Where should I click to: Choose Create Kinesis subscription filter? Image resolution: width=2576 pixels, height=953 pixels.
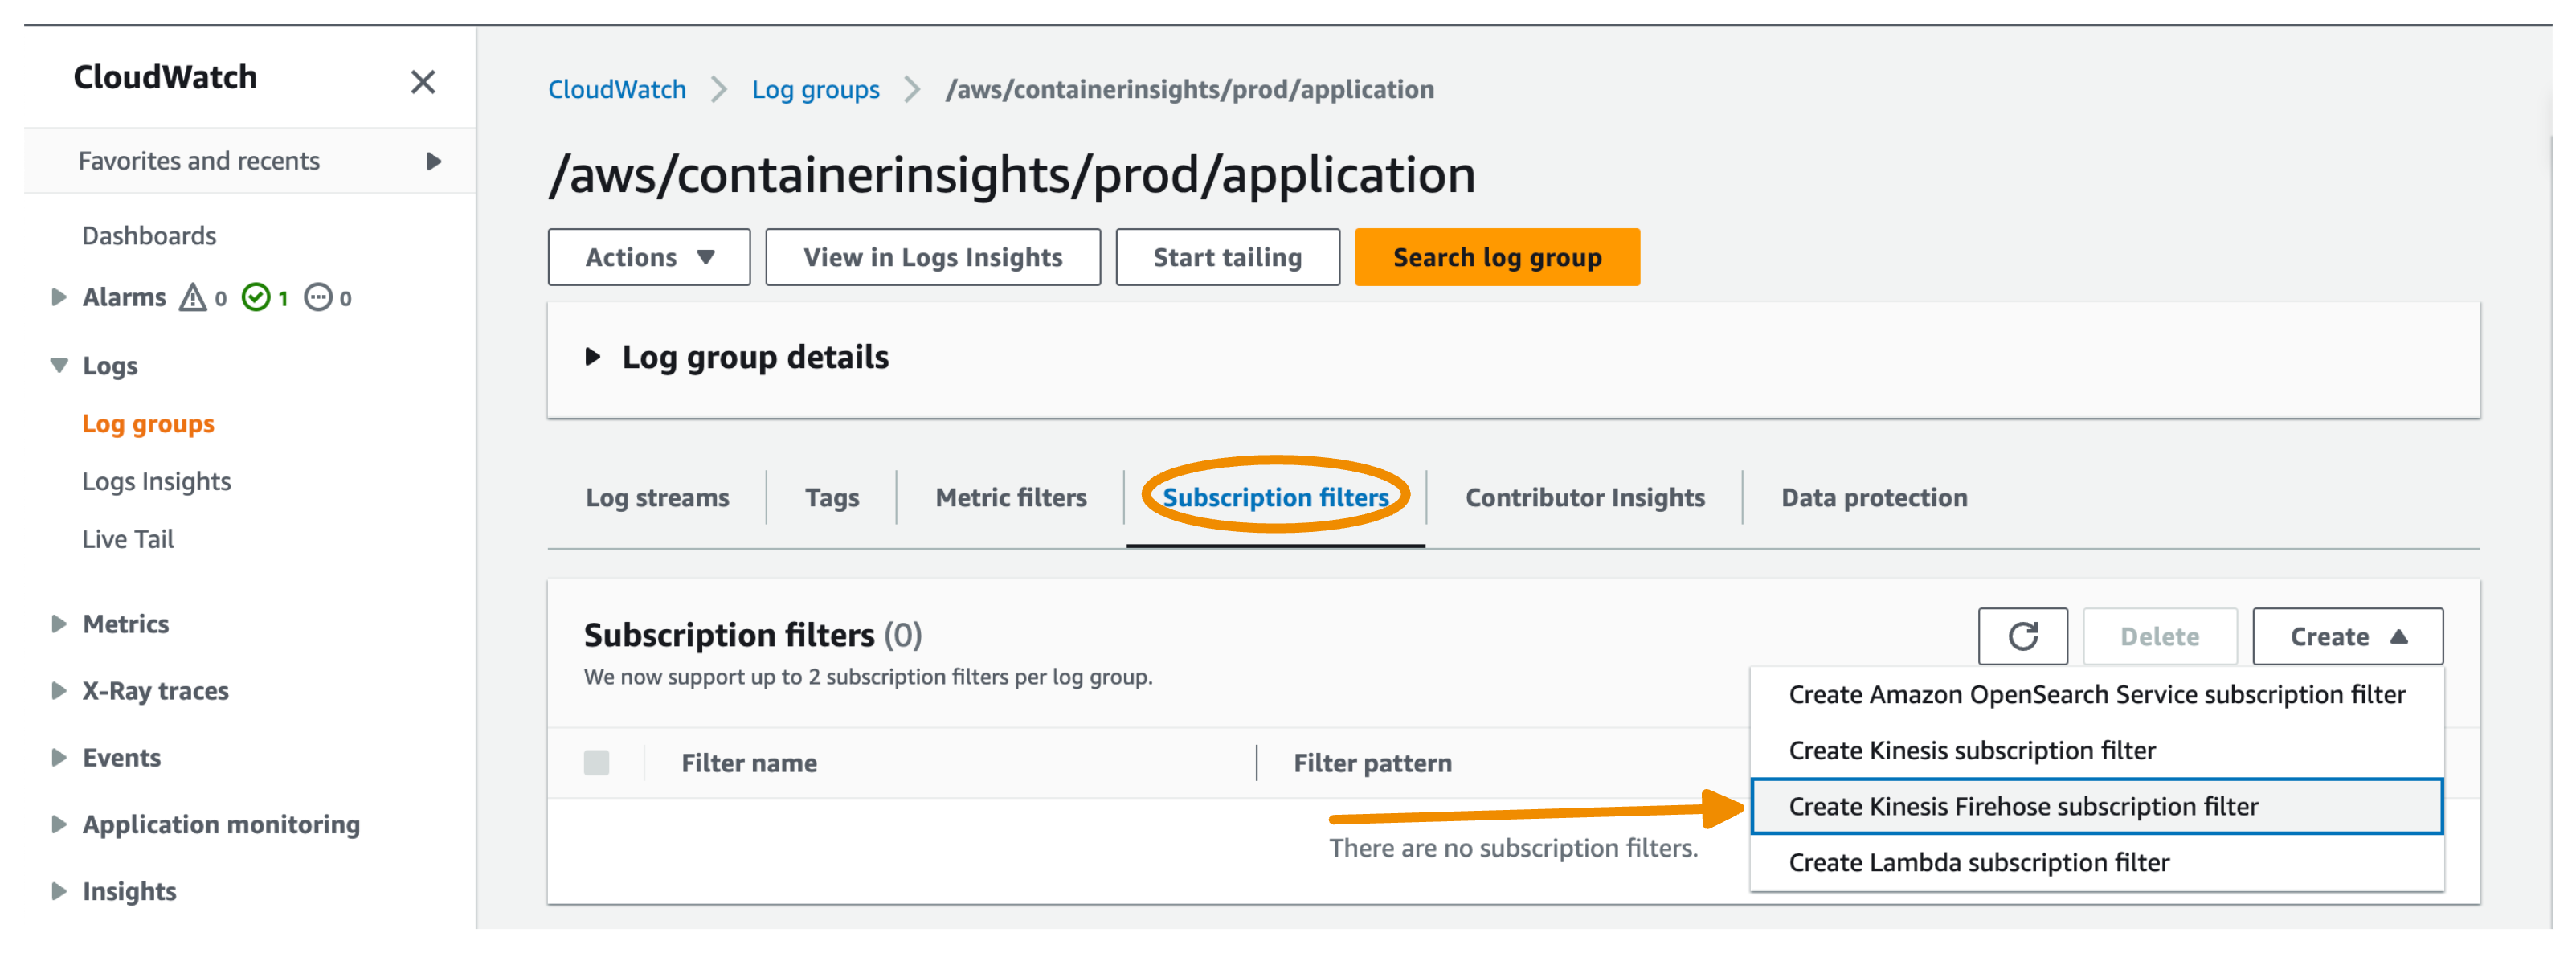(x=2096, y=750)
